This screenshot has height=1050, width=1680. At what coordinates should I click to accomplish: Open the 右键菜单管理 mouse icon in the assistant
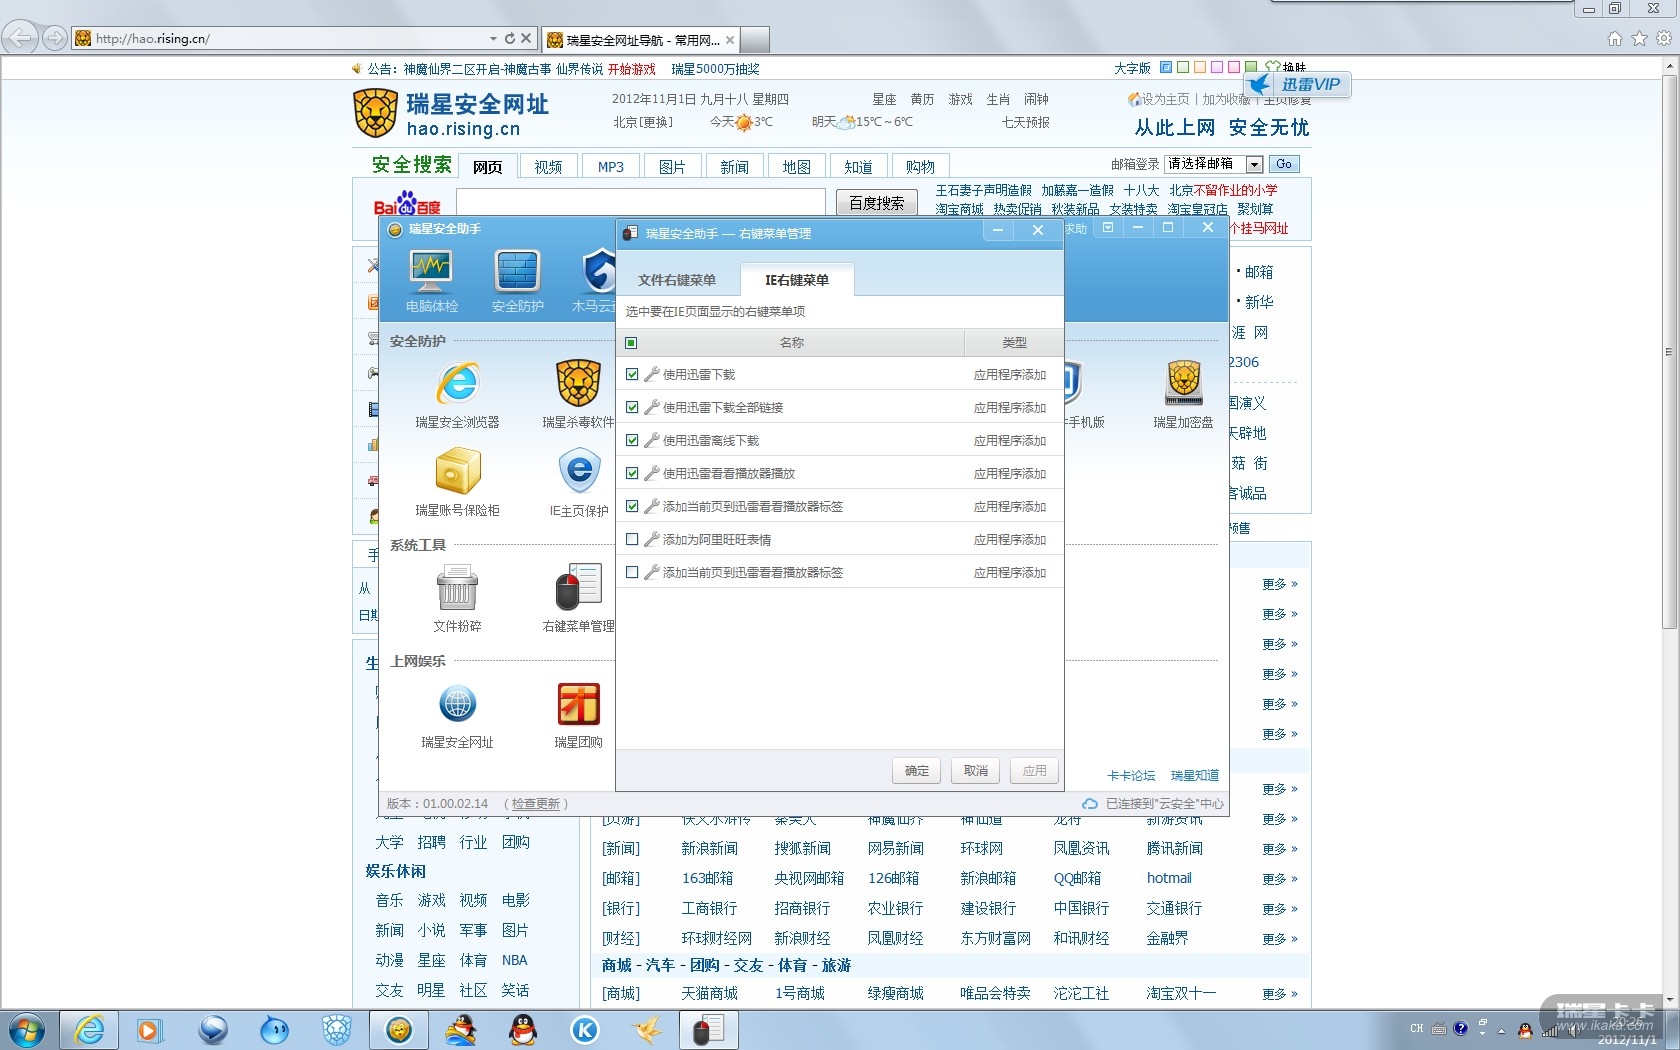coord(578,588)
